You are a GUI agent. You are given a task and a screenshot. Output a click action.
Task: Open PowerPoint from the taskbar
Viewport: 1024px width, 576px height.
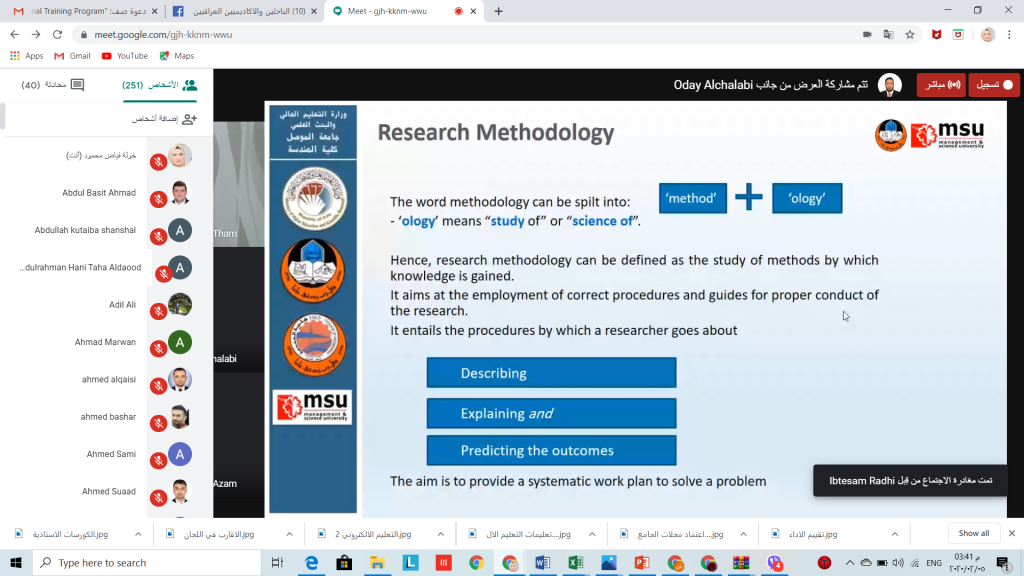[642, 563]
